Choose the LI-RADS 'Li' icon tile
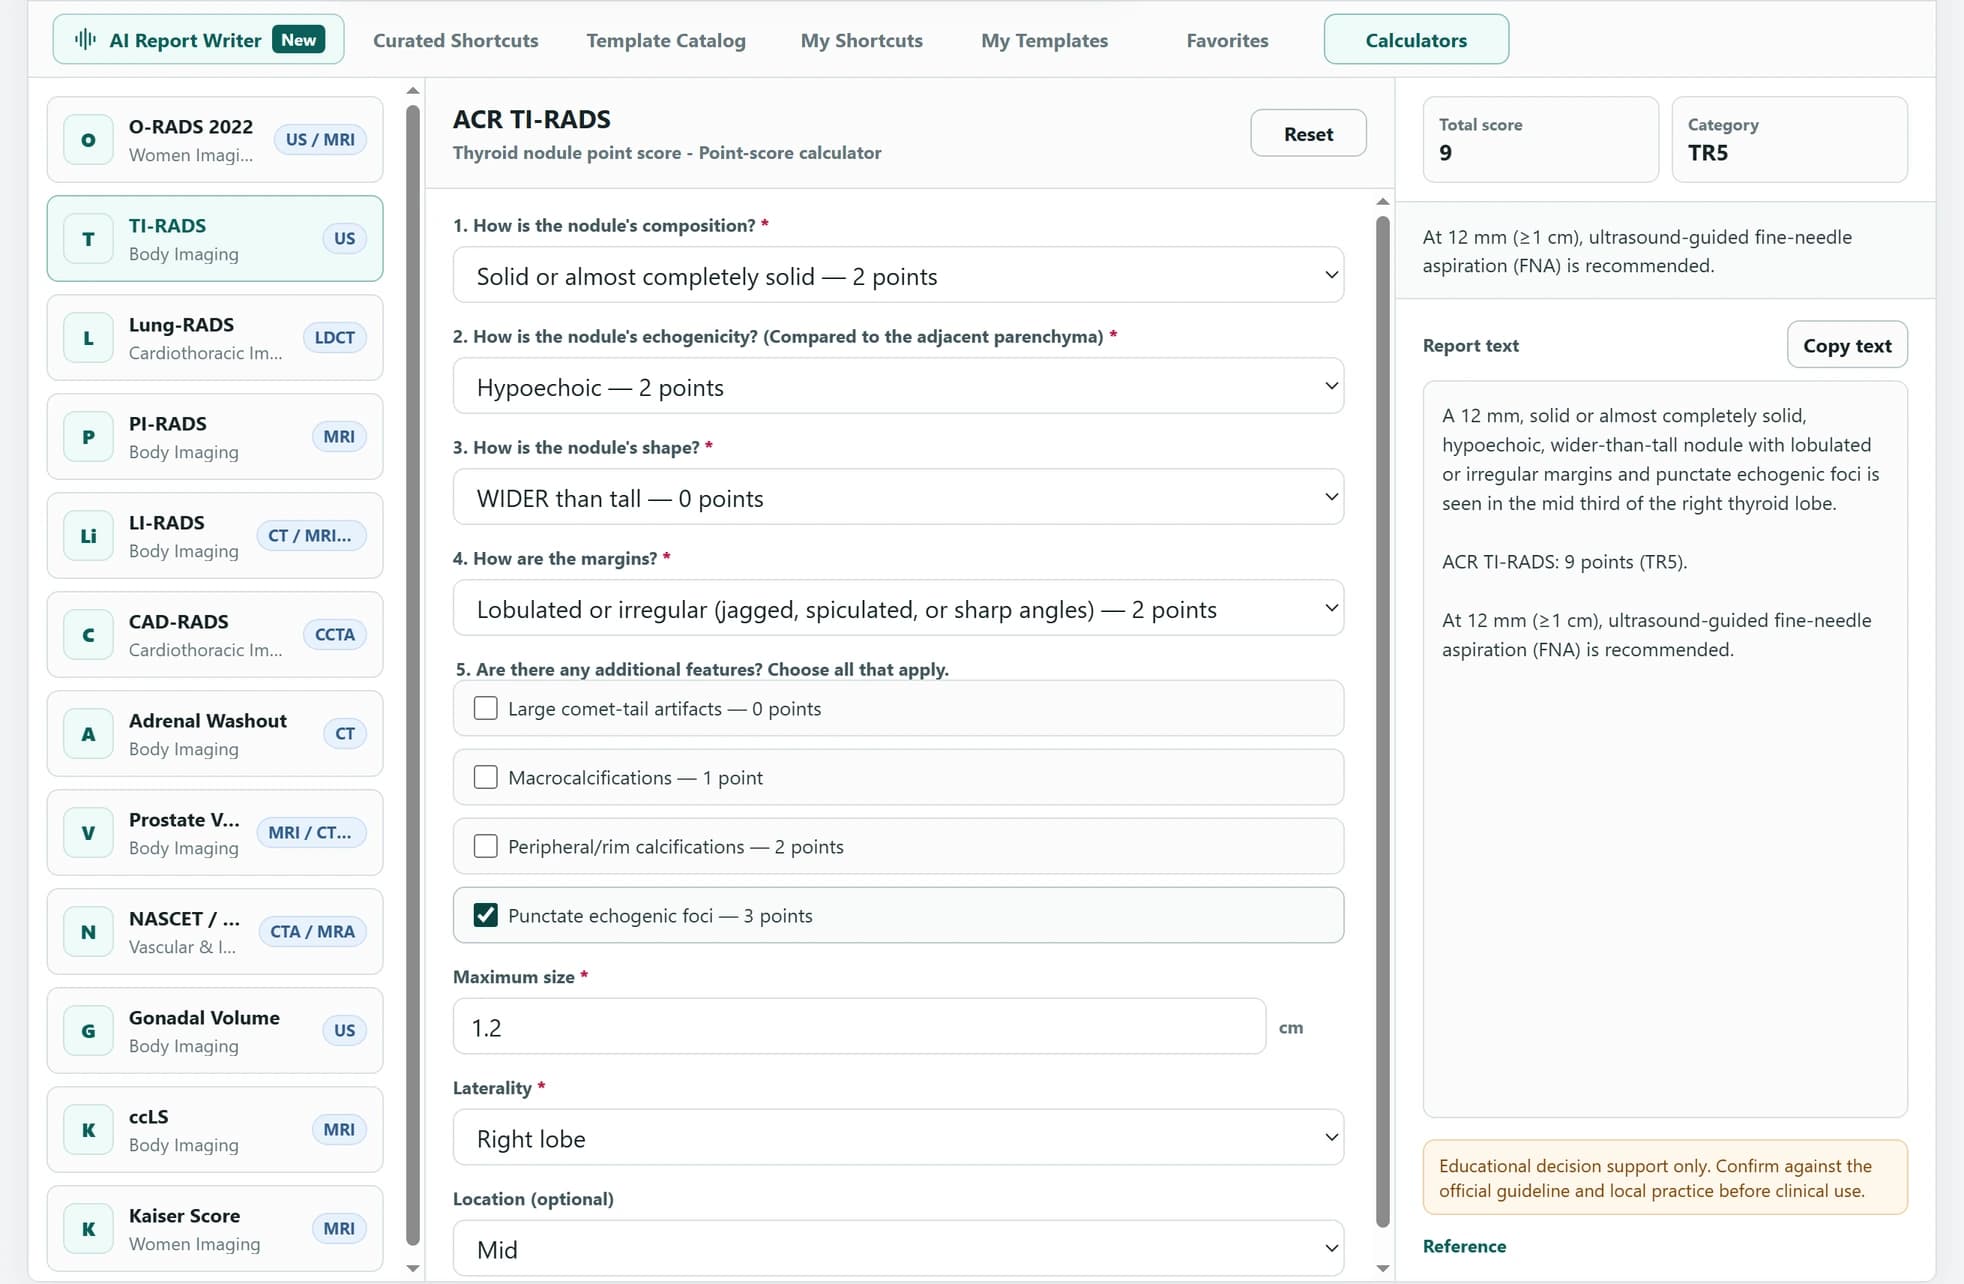 pos(88,536)
